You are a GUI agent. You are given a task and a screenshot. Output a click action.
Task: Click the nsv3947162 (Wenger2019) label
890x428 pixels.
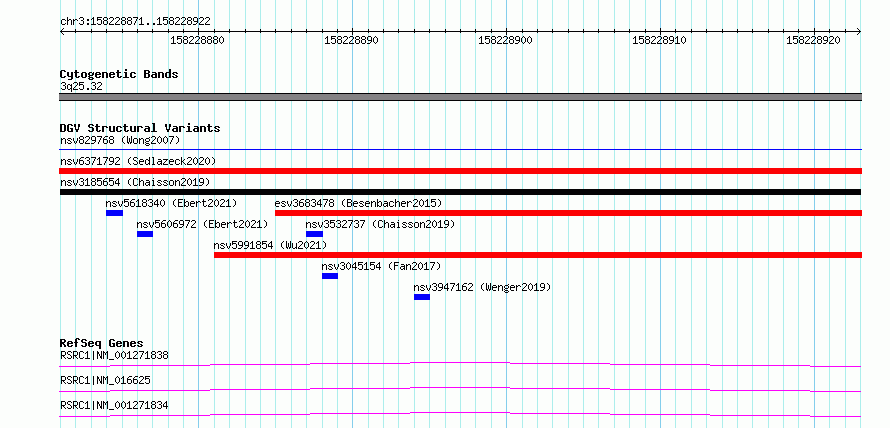482,287
